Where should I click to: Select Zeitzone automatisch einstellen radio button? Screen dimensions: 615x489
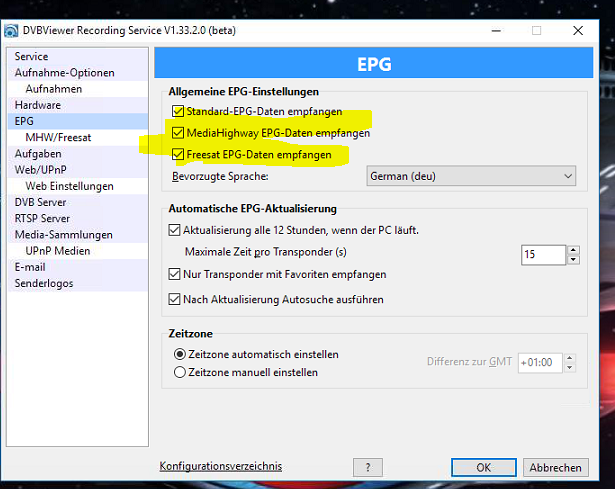coord(180,354)
